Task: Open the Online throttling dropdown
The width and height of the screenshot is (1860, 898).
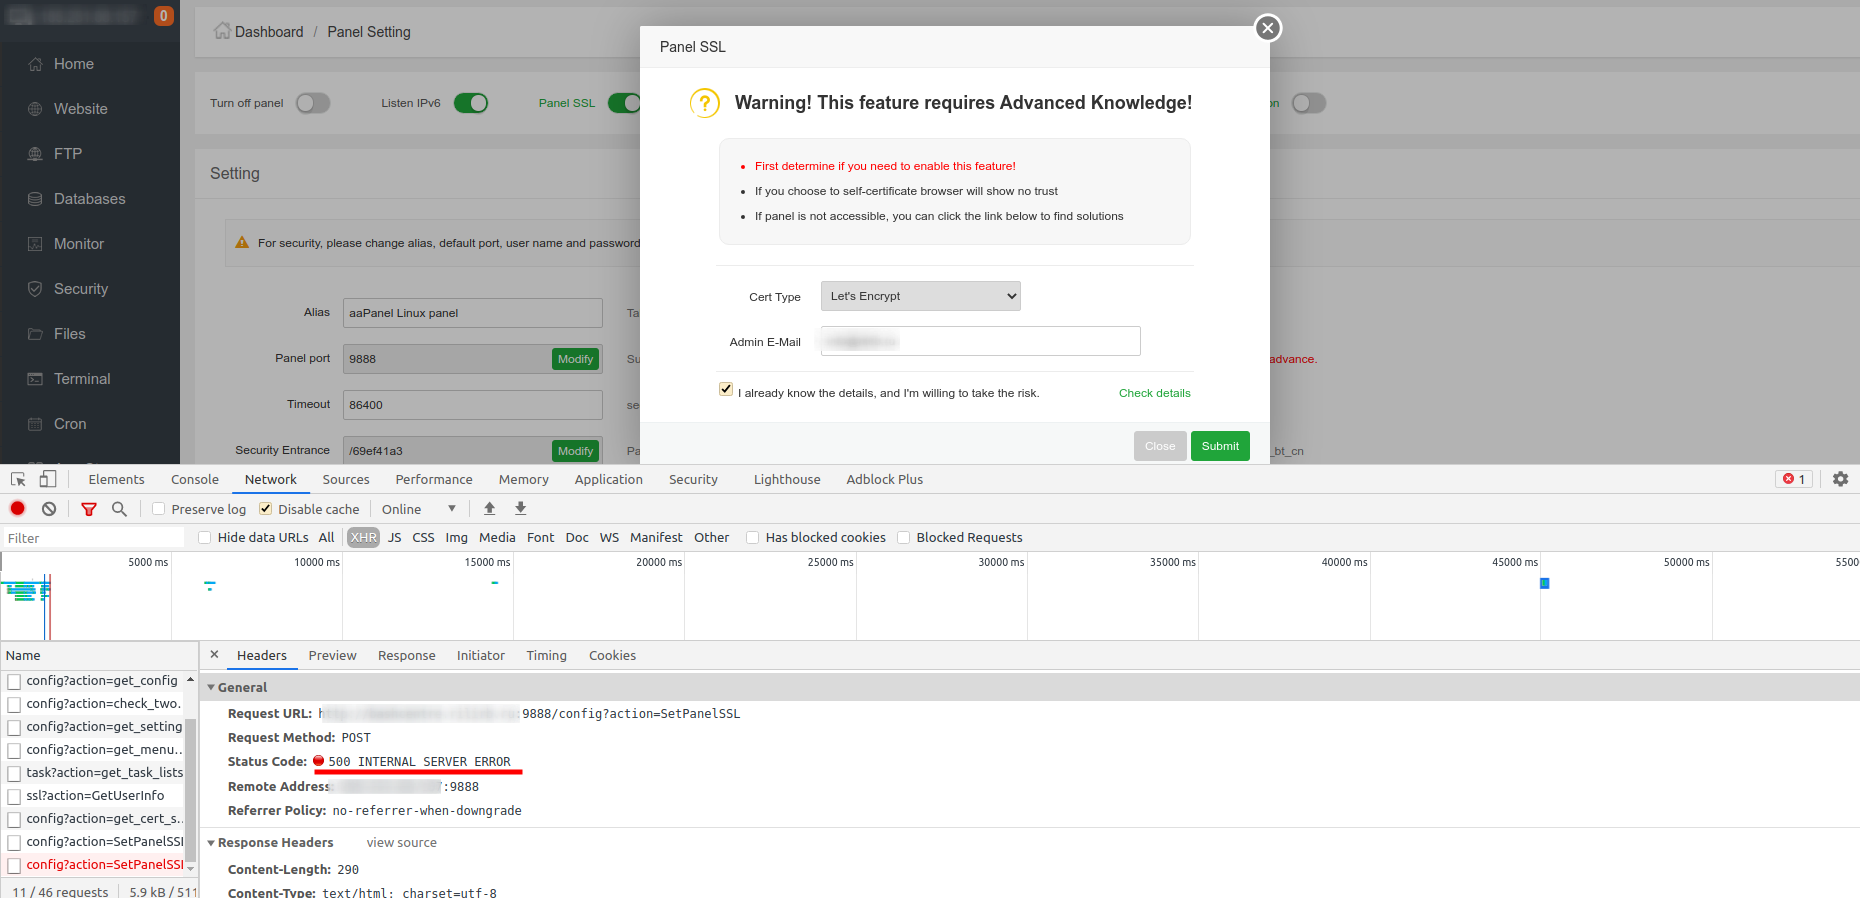Action: pyautogui.click(x=419, y=509)
